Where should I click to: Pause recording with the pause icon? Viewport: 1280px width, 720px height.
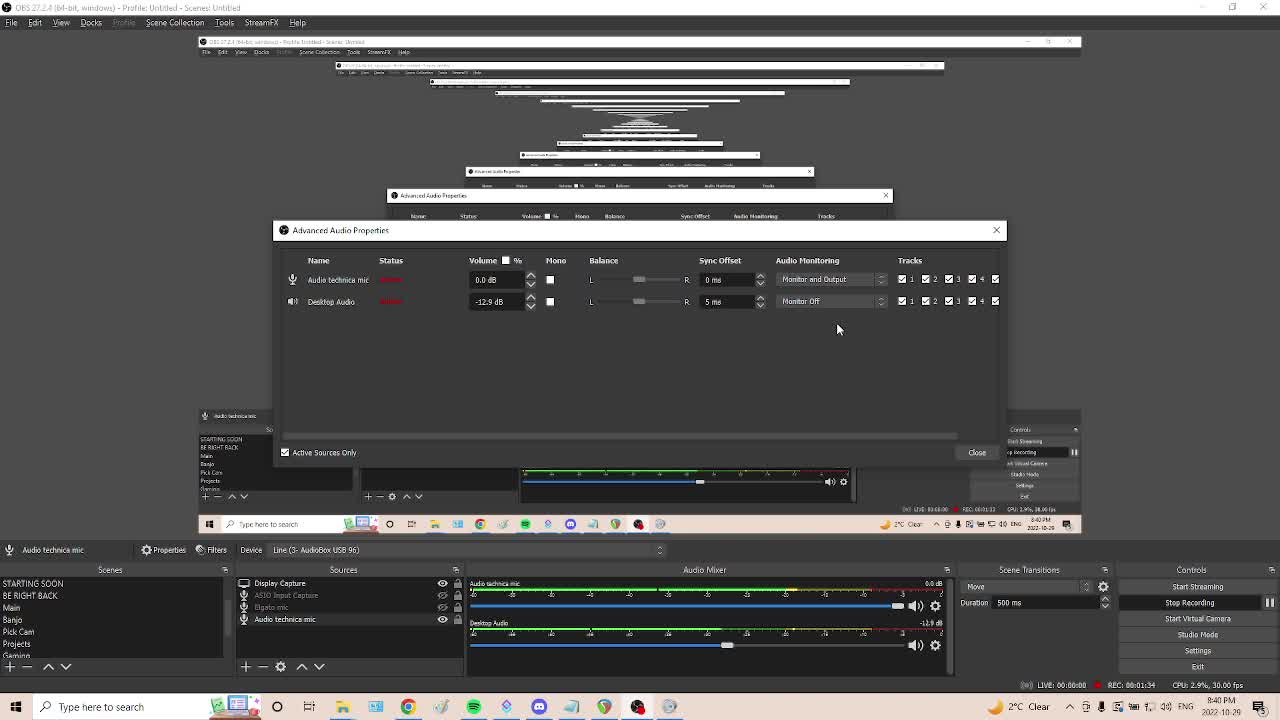pos(1269,603)
